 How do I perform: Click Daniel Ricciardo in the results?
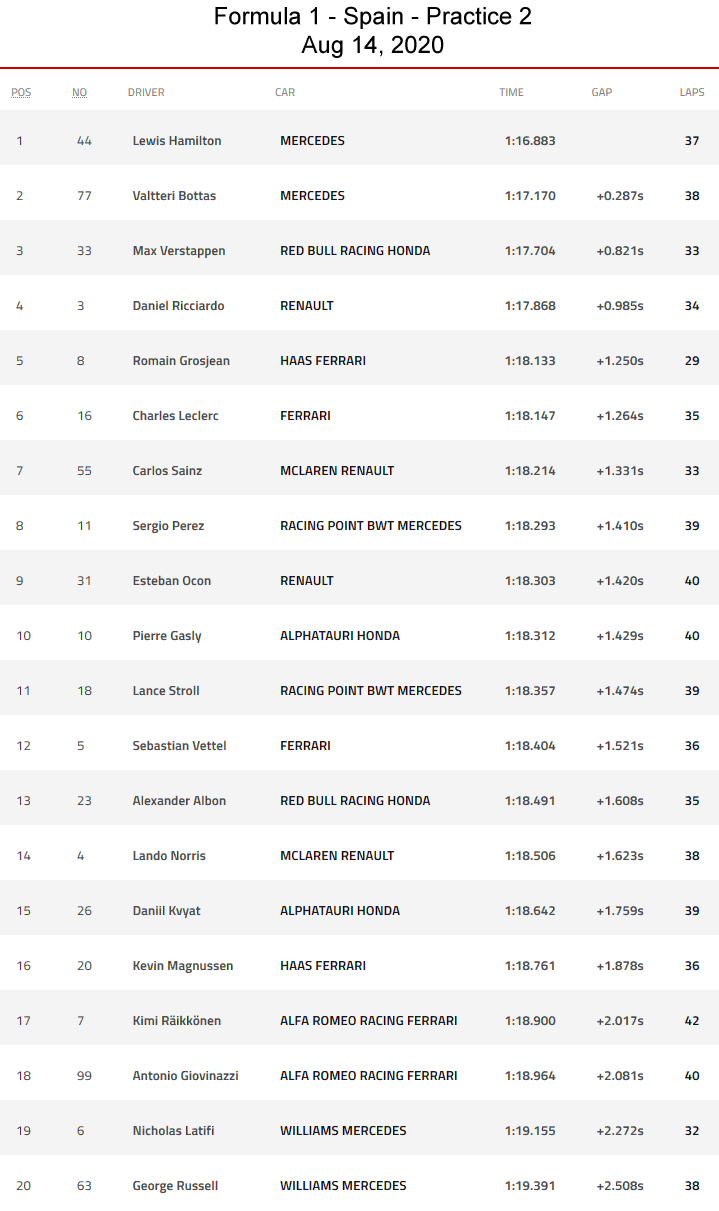pyautogui.click(x=179, y=306)
